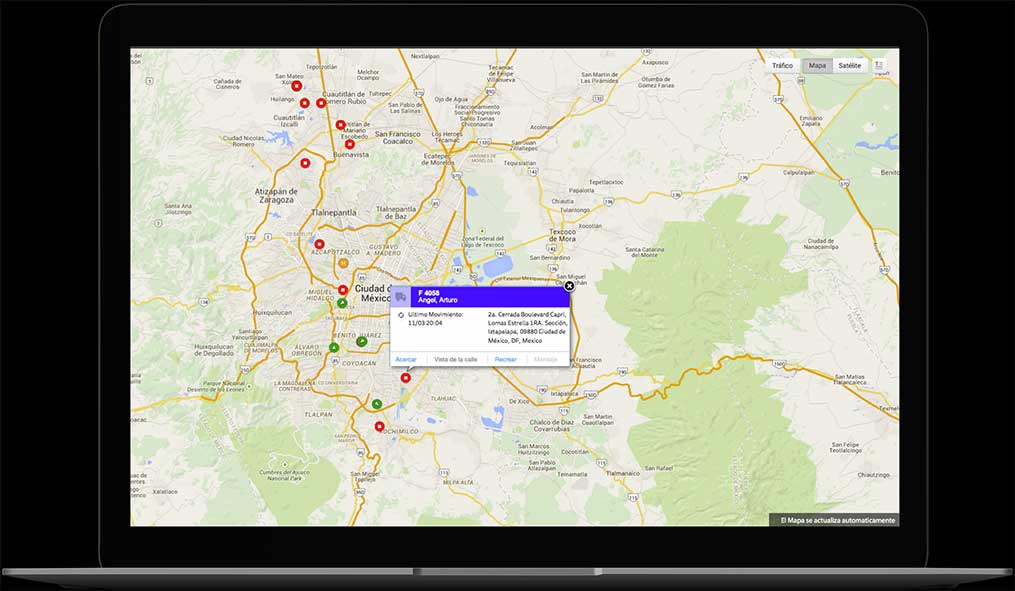
Task: Click the red marker under the info popup pointer
Action: 406,378
